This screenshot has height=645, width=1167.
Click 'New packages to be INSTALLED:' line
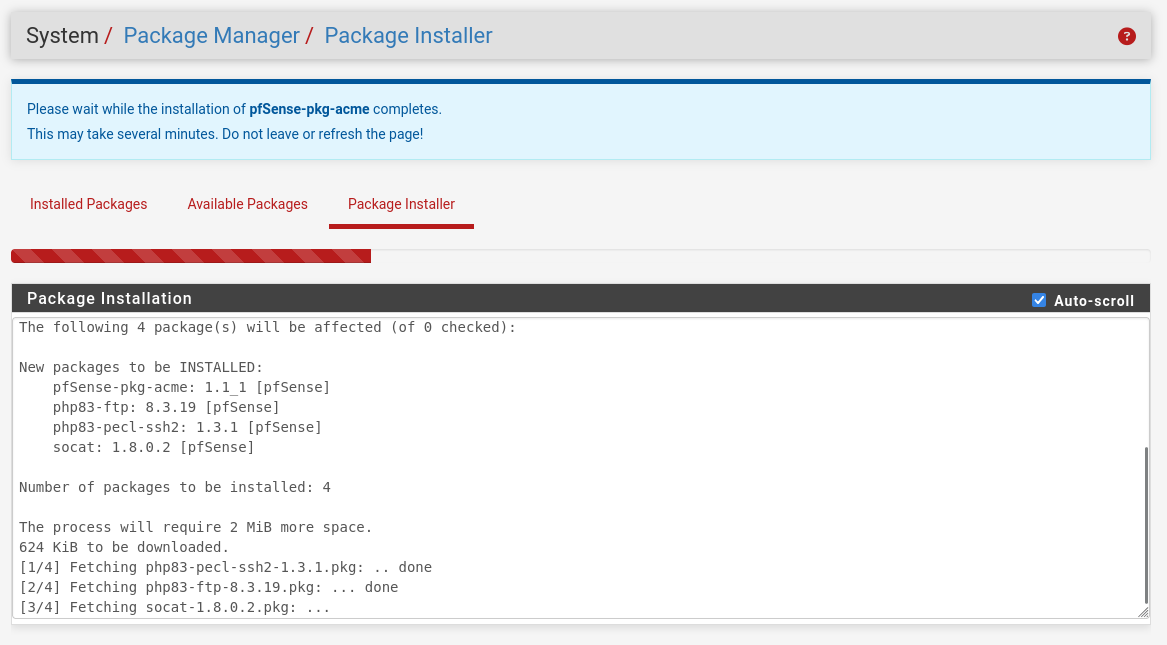(x=141, y=368)
